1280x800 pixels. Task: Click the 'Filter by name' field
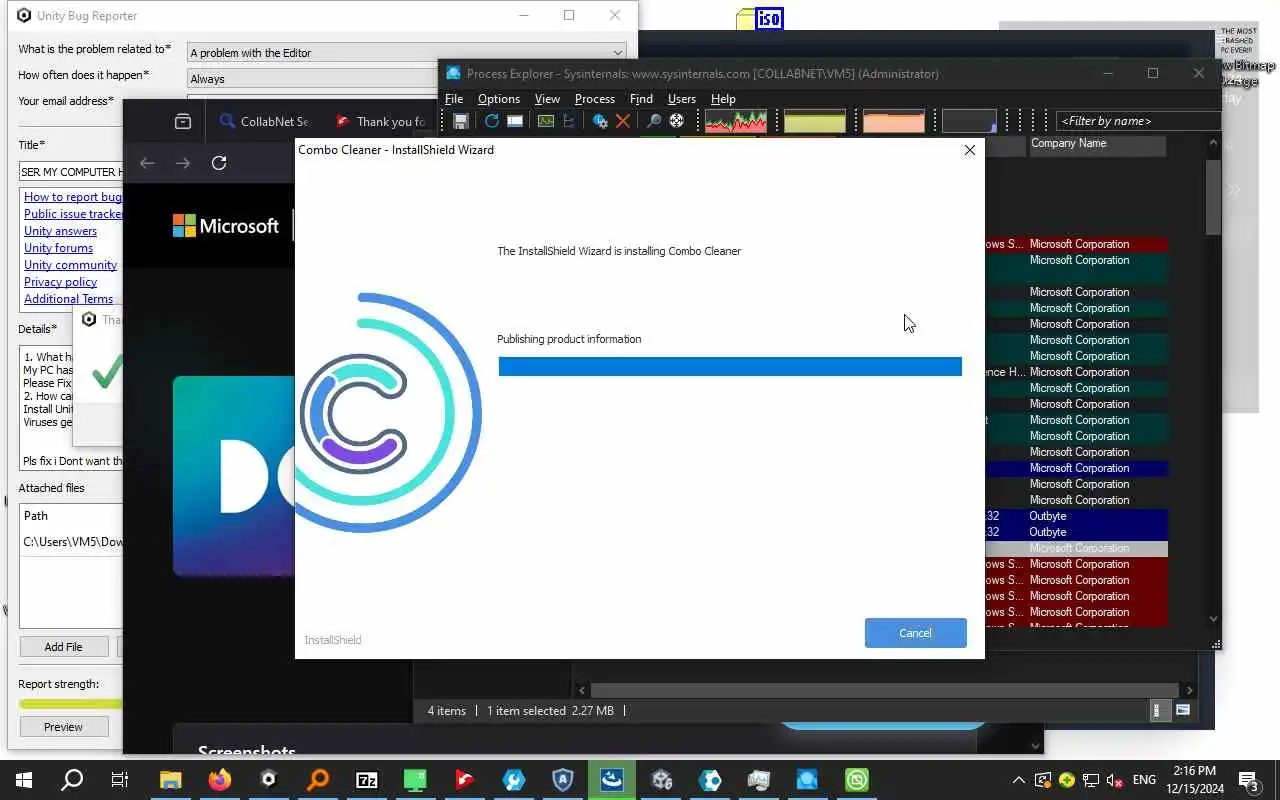click(1138, 121)
